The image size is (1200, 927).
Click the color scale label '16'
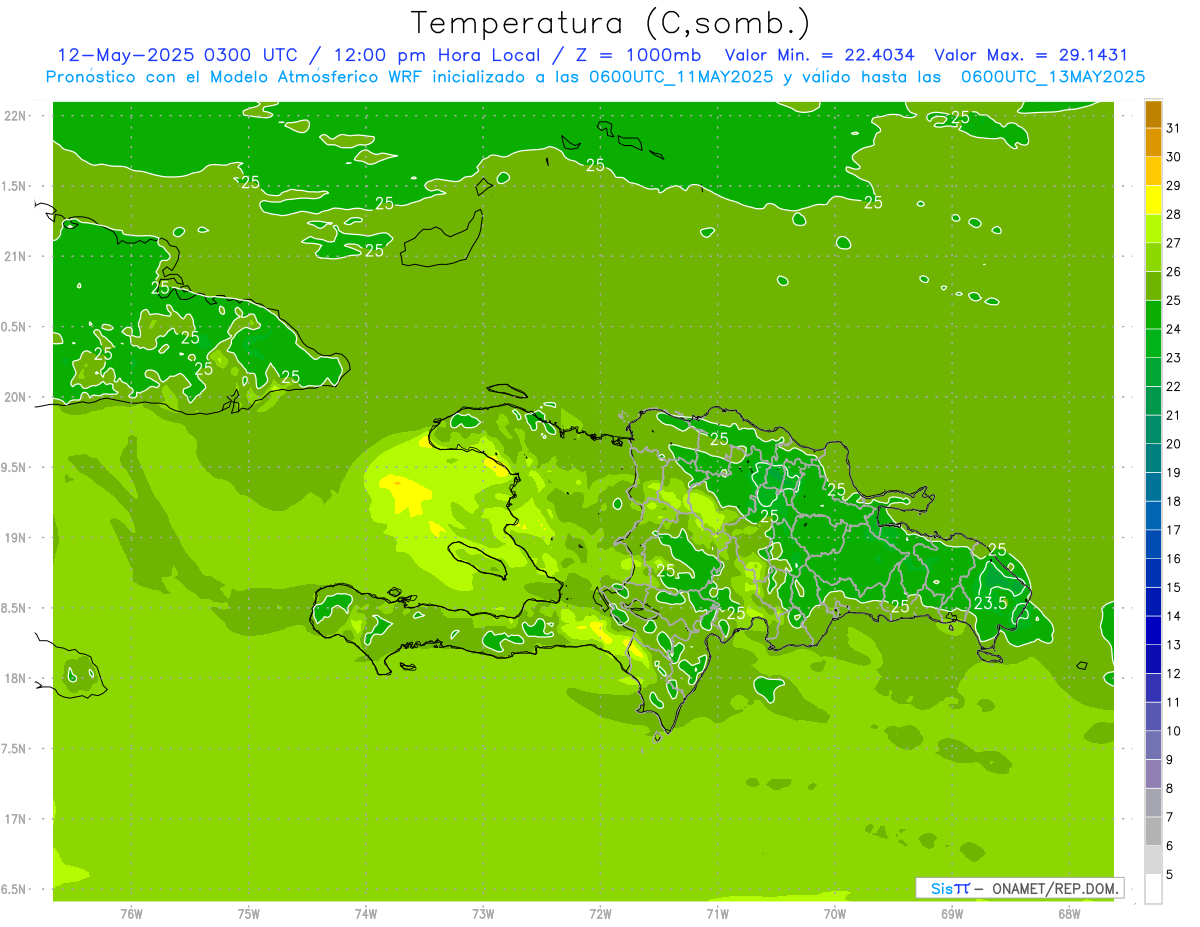1174,559
